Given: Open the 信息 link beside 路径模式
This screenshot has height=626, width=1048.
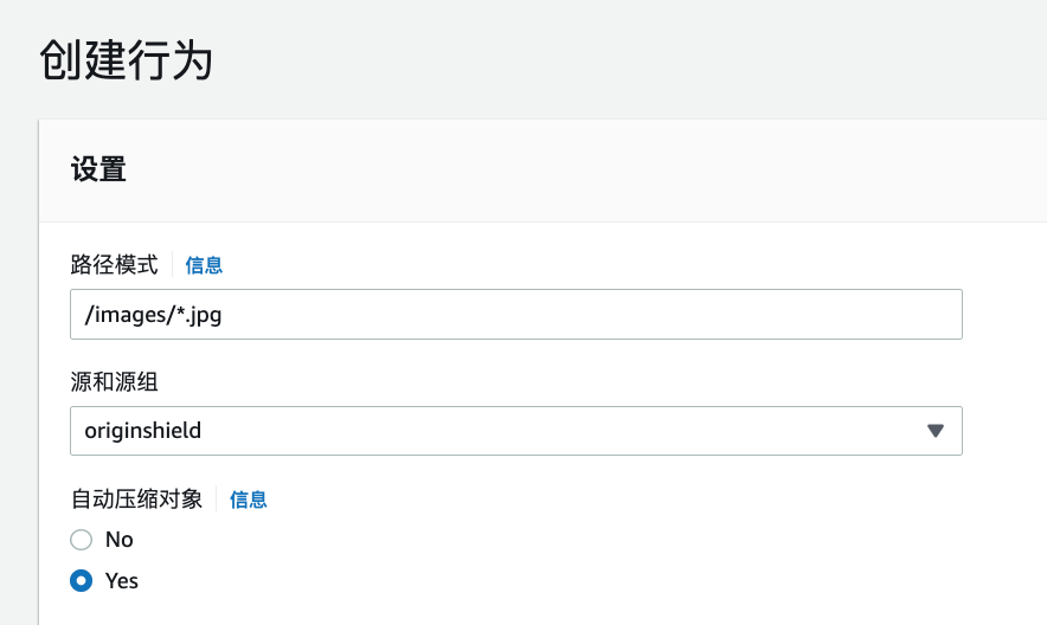Looking at the screenshot, I should point(202,265).
